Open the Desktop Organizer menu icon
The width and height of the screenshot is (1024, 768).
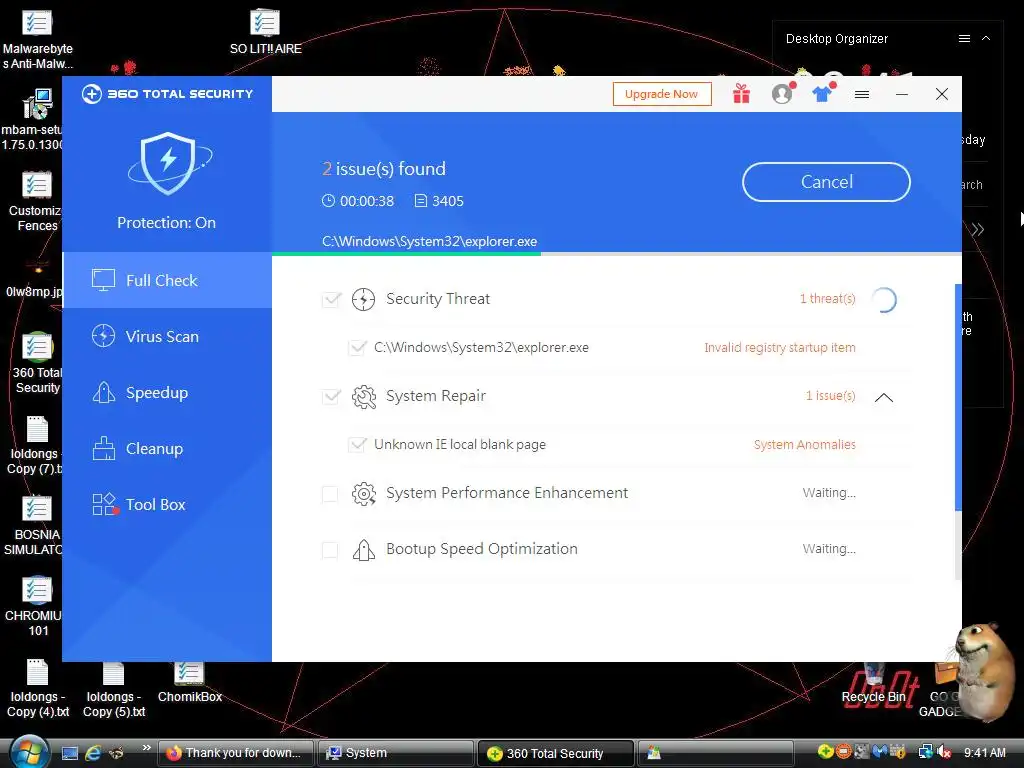[964, 39]
